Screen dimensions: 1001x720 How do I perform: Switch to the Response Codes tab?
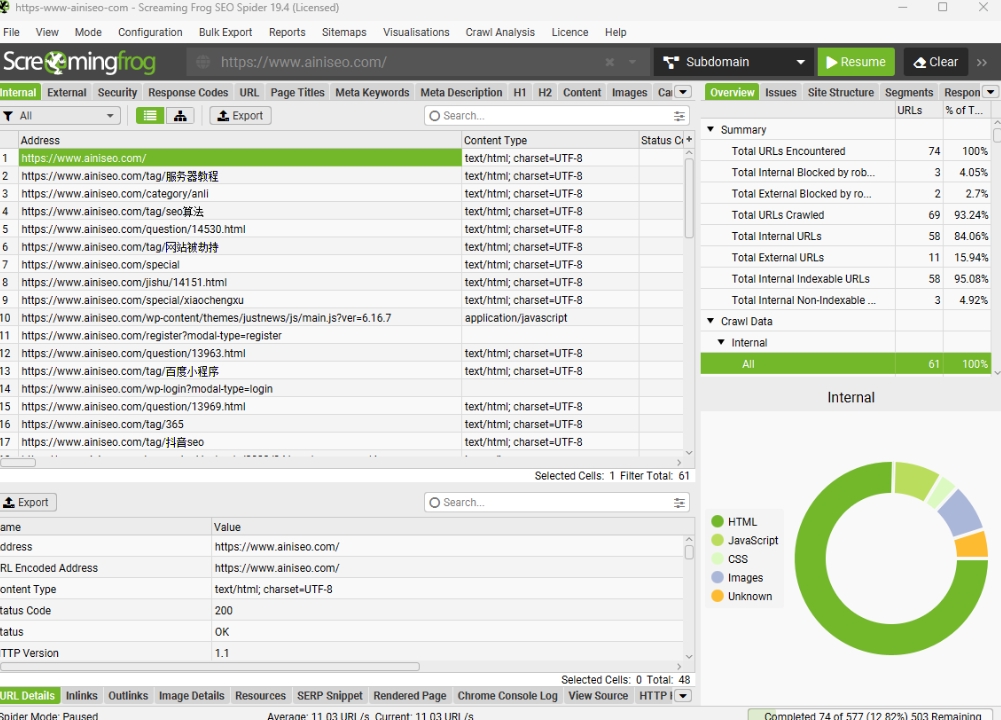188,92
